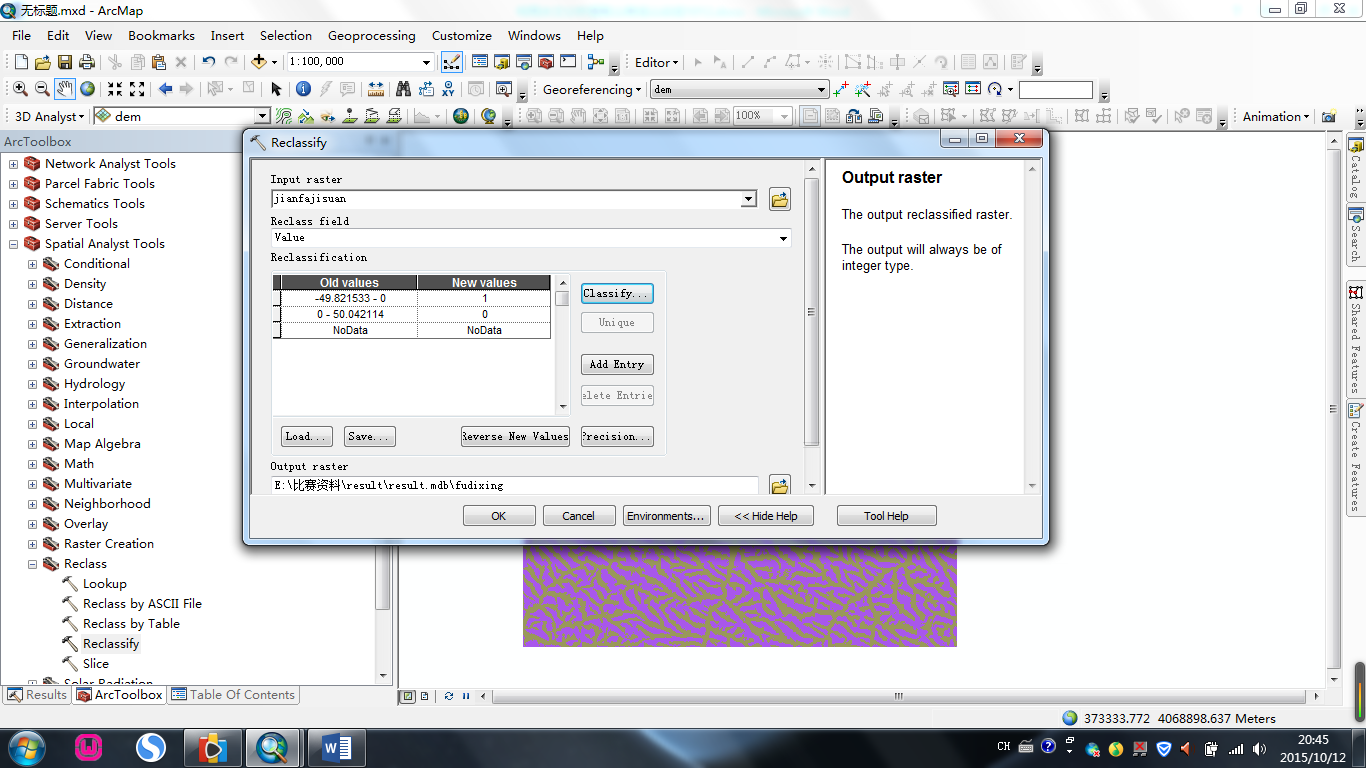Select the Identify tool icon
This screenshot has width=1366, height=768.
click(x=303, y=89)
